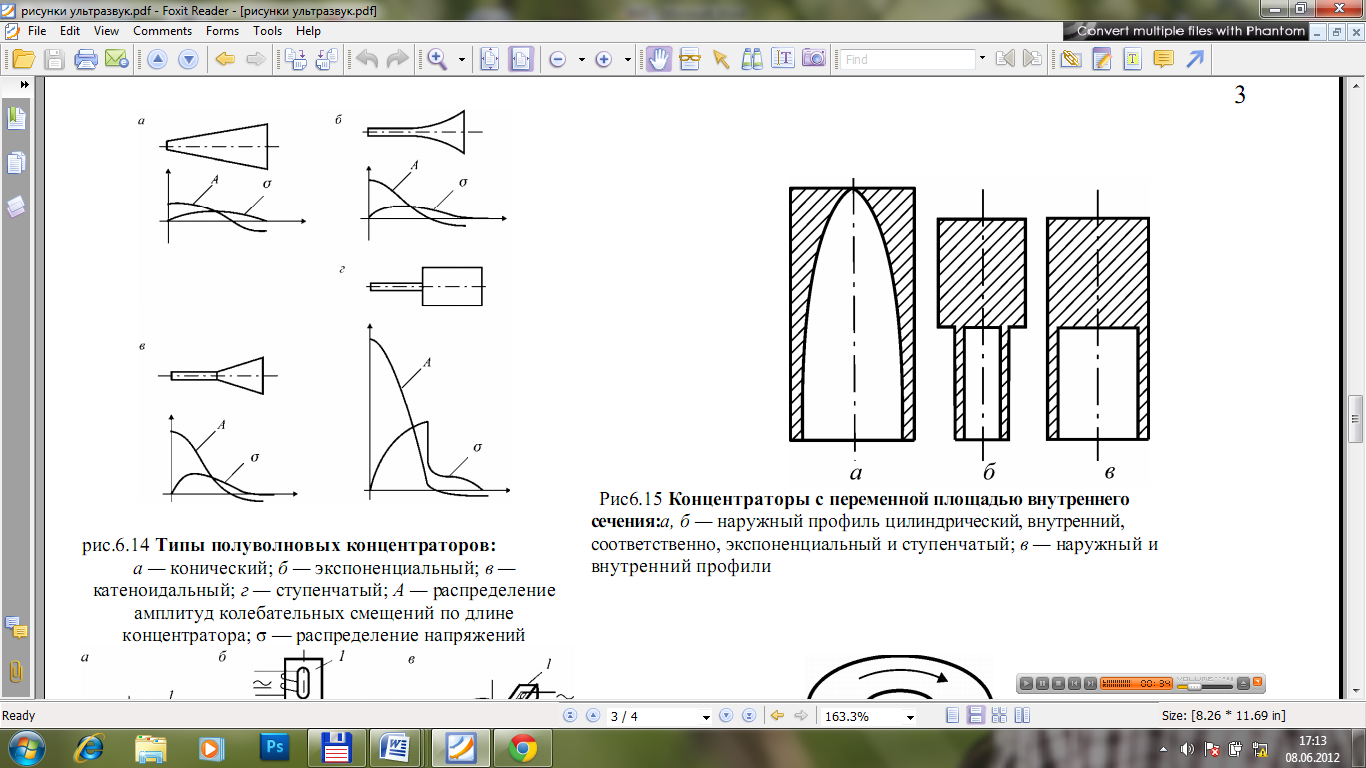Select Continuous page layout in status bar
This screenshot has width=1366, height=768.
click(975, 716)
